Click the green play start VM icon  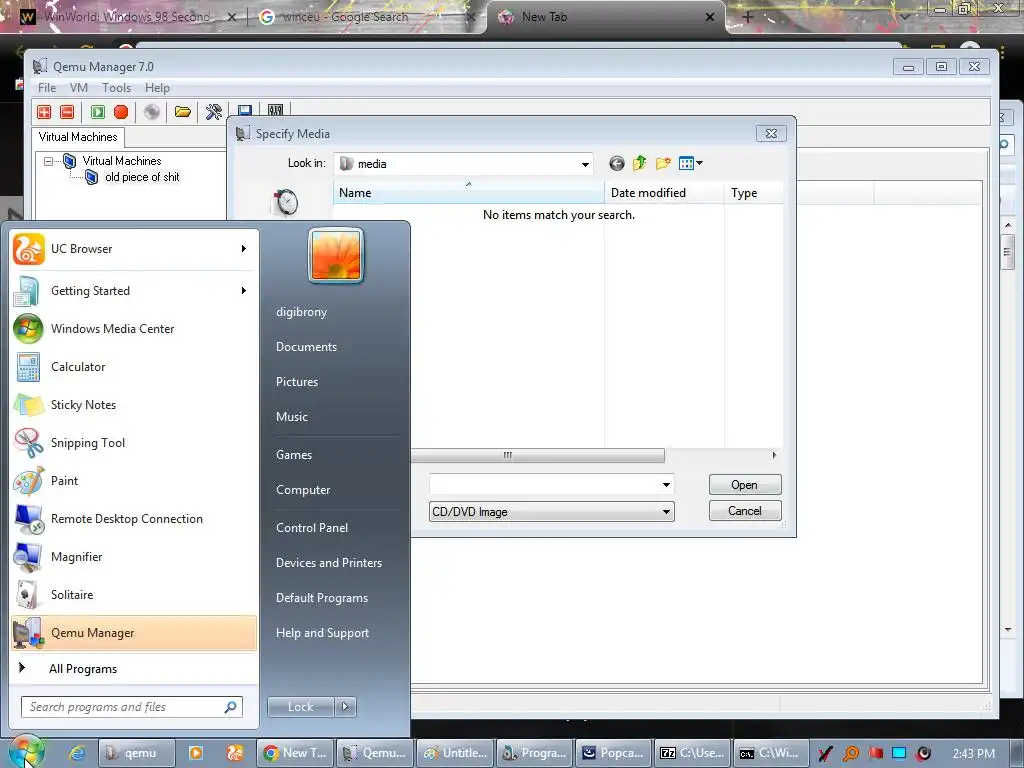pyautogui.click(x=97, y=112)
